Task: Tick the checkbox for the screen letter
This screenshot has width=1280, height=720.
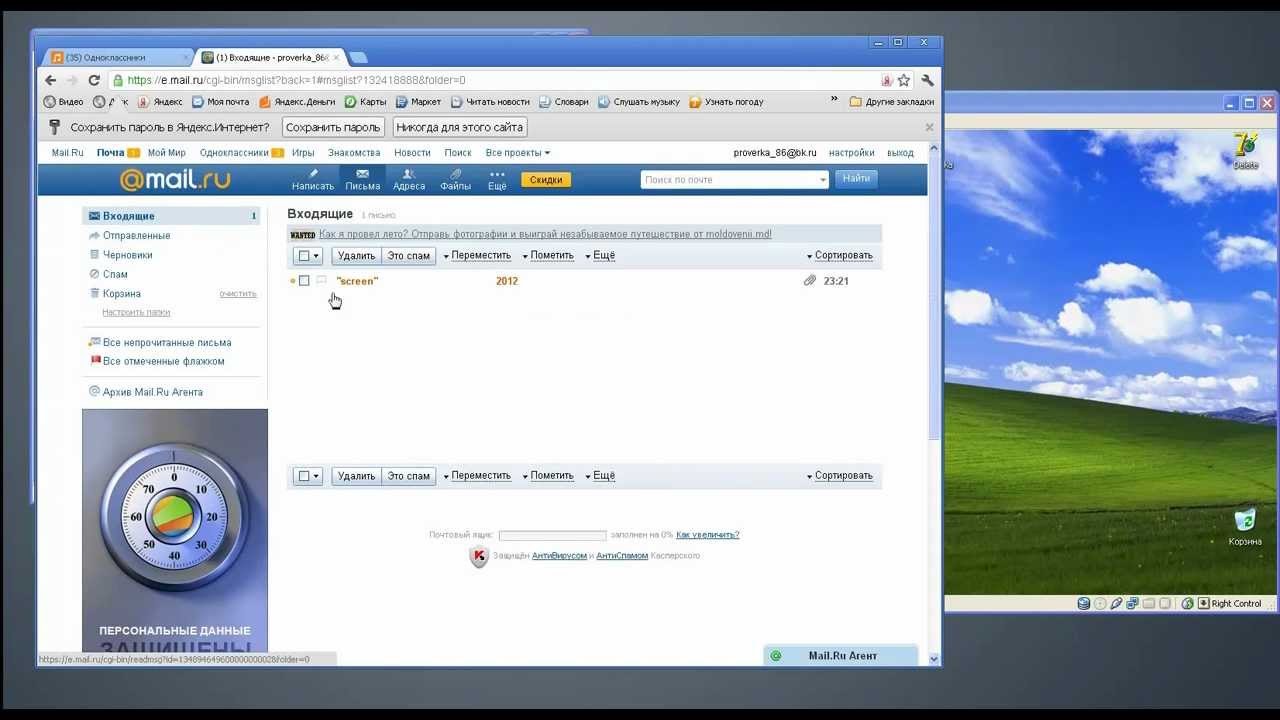Action: pos(304,281)
